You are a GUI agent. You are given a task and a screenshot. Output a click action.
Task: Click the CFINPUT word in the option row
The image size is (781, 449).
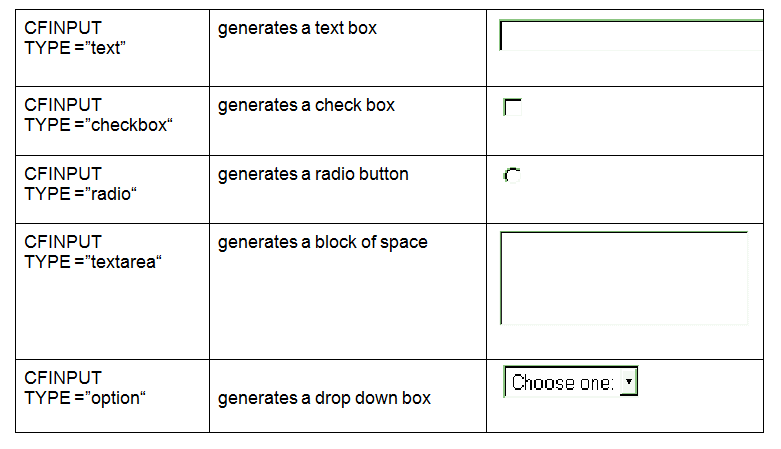click(x=63, y=378)
